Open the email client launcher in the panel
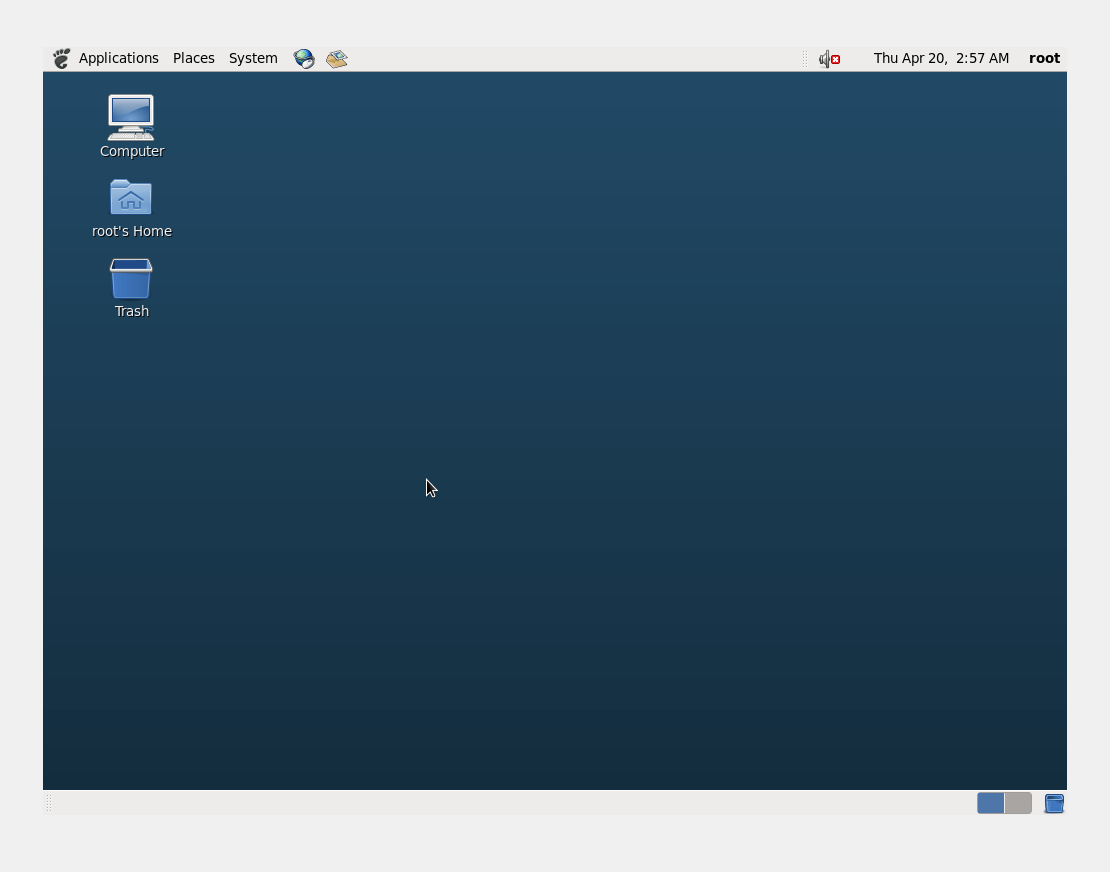Viewport: 1110px width, 872px height. tap(337, 58)
